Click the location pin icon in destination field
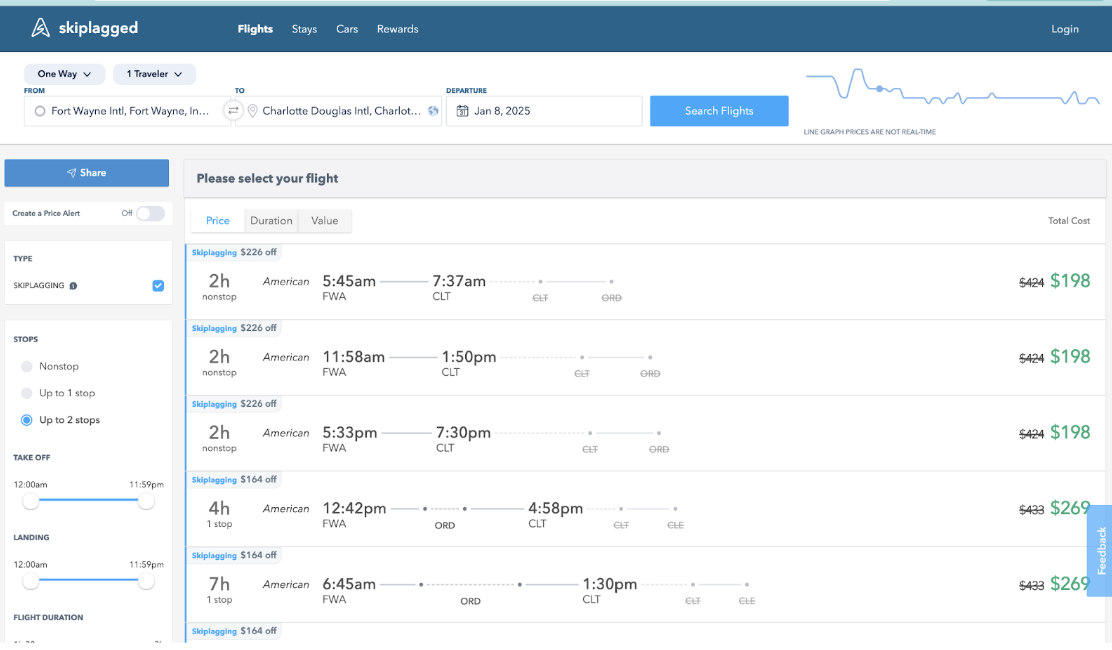This screenshot has height=650, width=1112. pos(252,111)
